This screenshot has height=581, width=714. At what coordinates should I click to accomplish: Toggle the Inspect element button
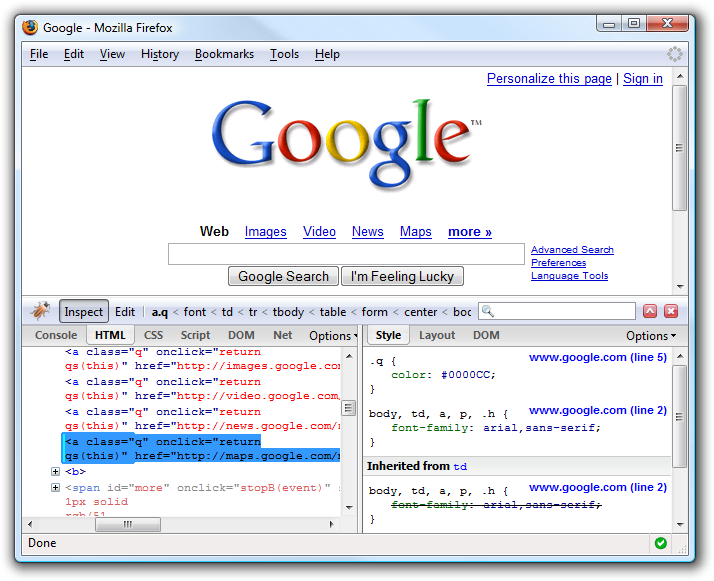84,311
